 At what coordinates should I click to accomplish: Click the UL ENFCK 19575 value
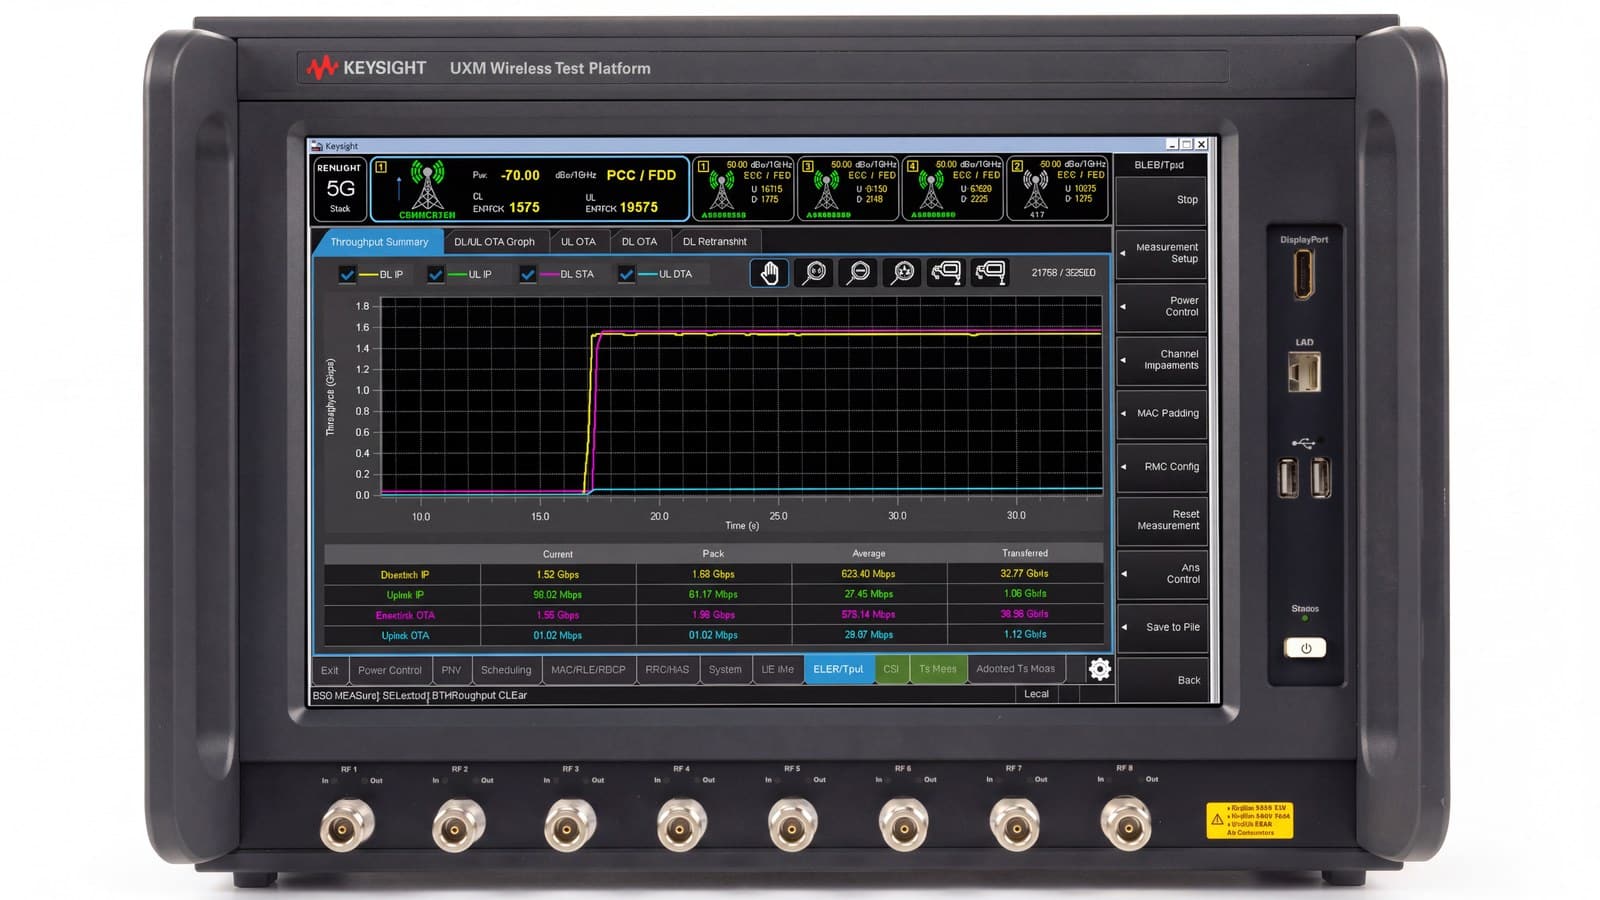click(638, 207)
